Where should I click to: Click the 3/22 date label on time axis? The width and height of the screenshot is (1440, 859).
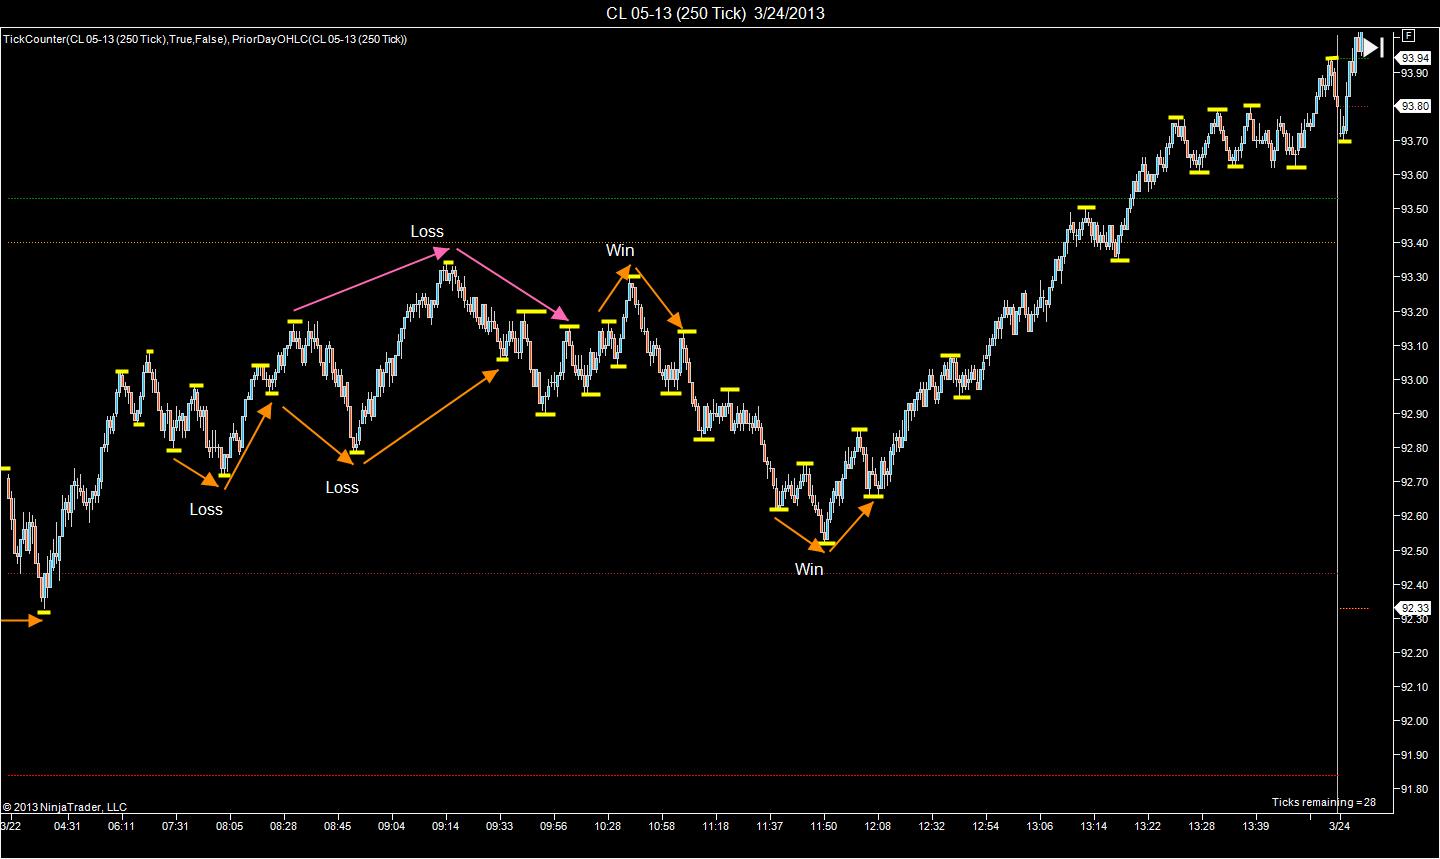click(11, 826)
